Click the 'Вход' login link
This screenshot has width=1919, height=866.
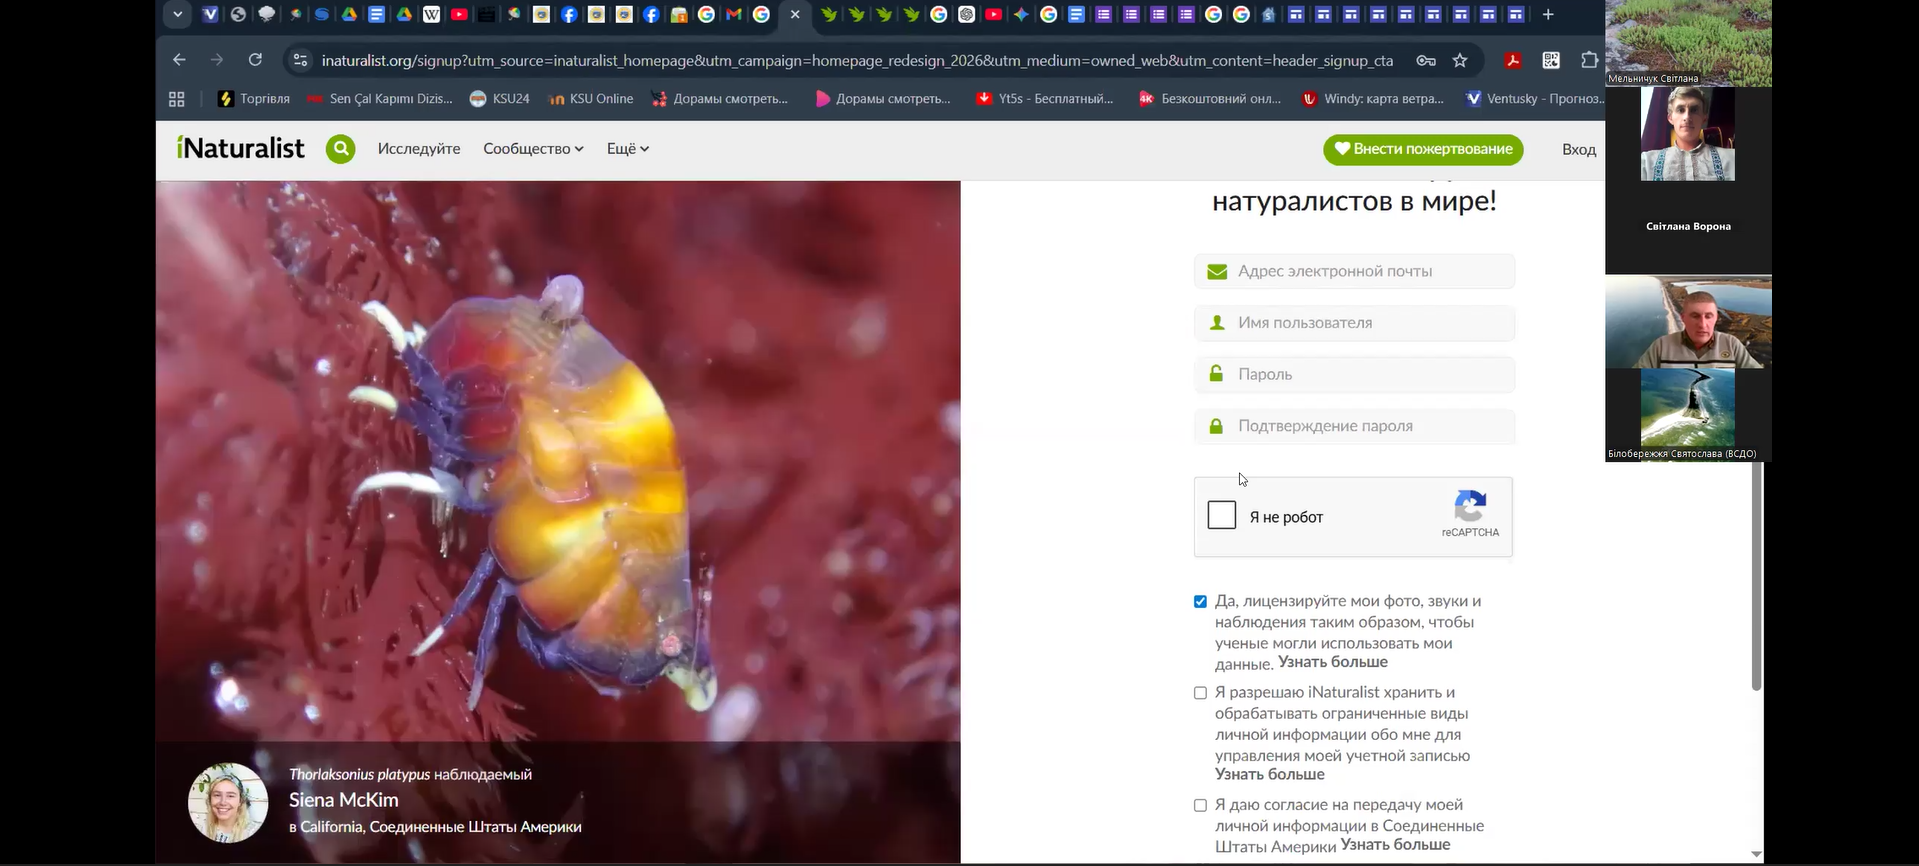click(x=1578, y=150)
